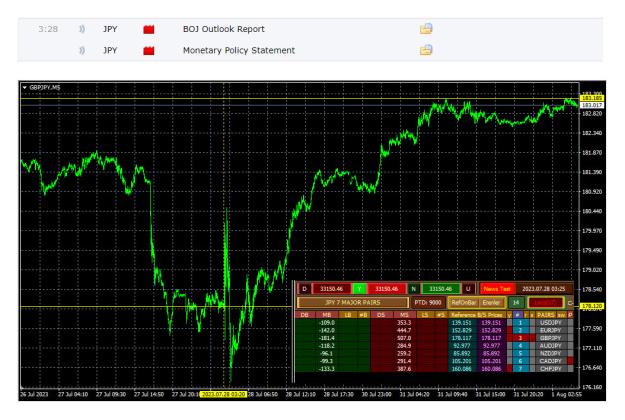
Task: Select the EURJPY pair
Action: (550, 330)
